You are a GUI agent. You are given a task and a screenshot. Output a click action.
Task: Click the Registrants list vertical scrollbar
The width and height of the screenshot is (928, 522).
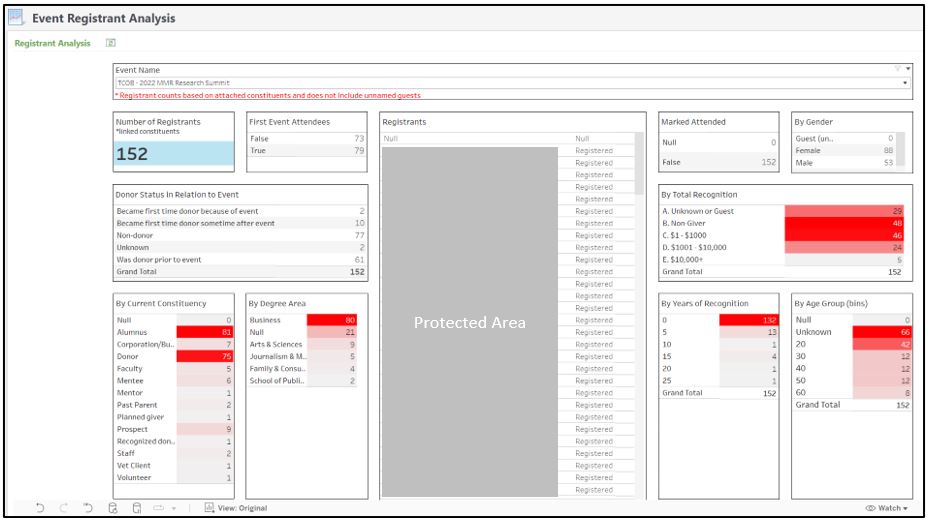639,160
